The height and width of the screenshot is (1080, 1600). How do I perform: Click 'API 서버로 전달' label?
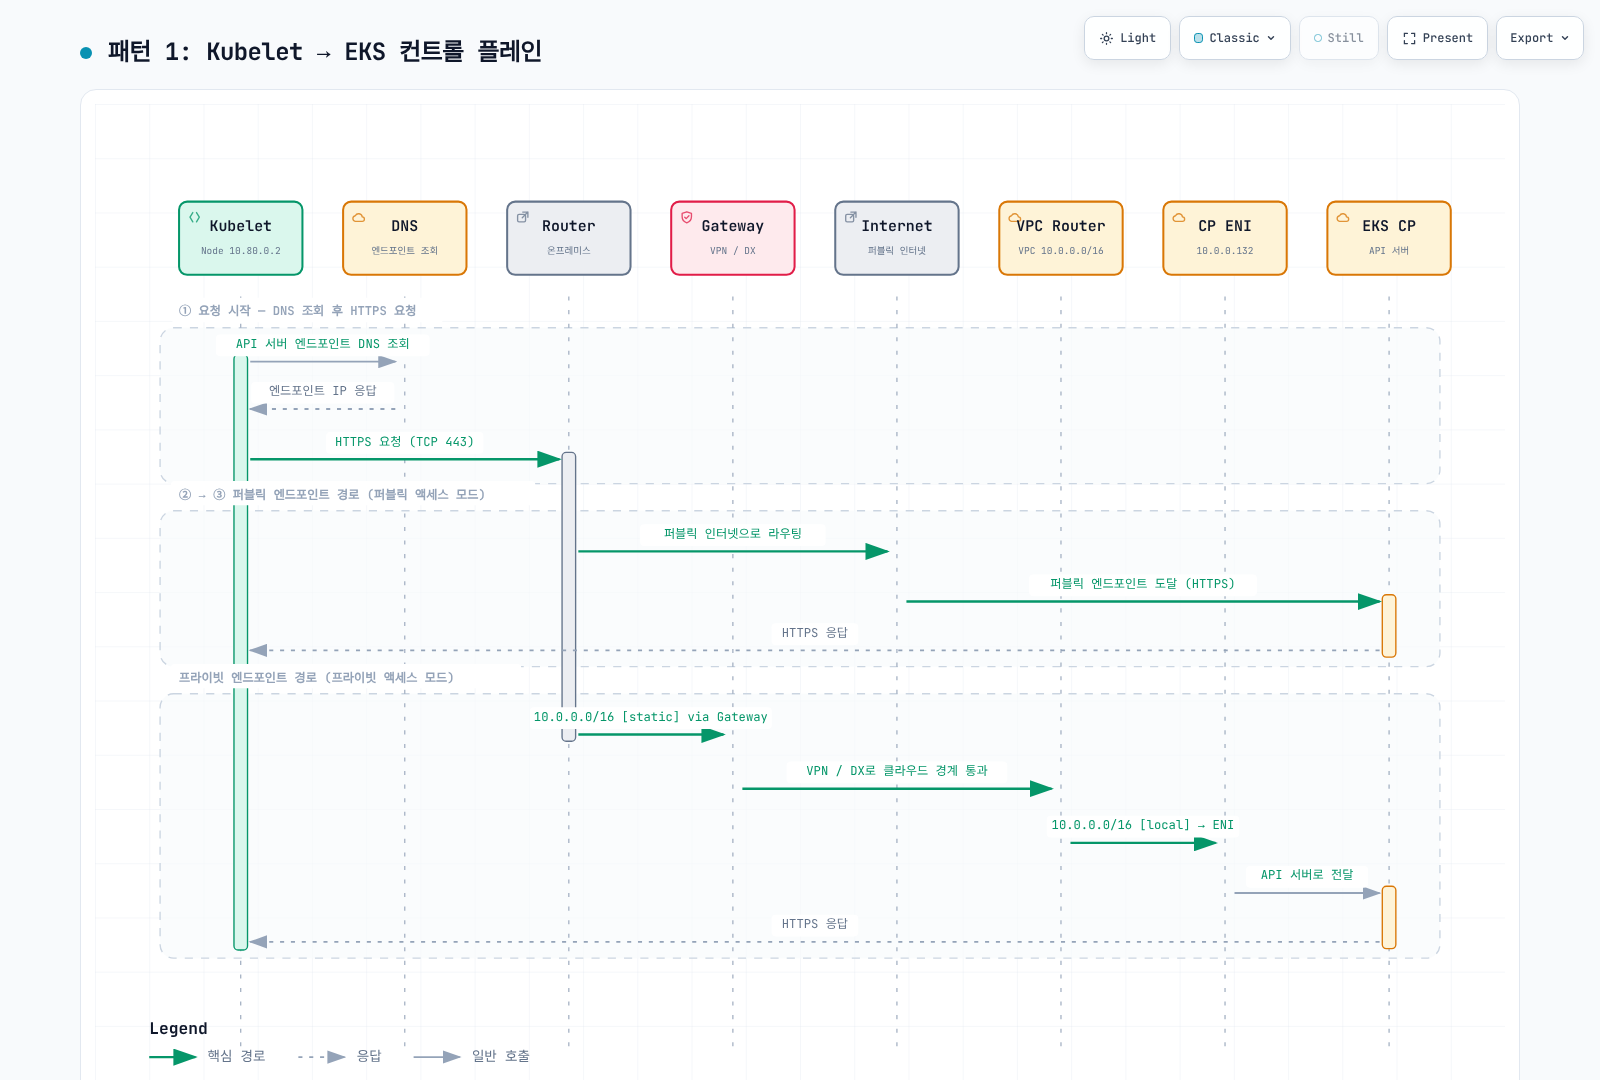(1307, 874)
